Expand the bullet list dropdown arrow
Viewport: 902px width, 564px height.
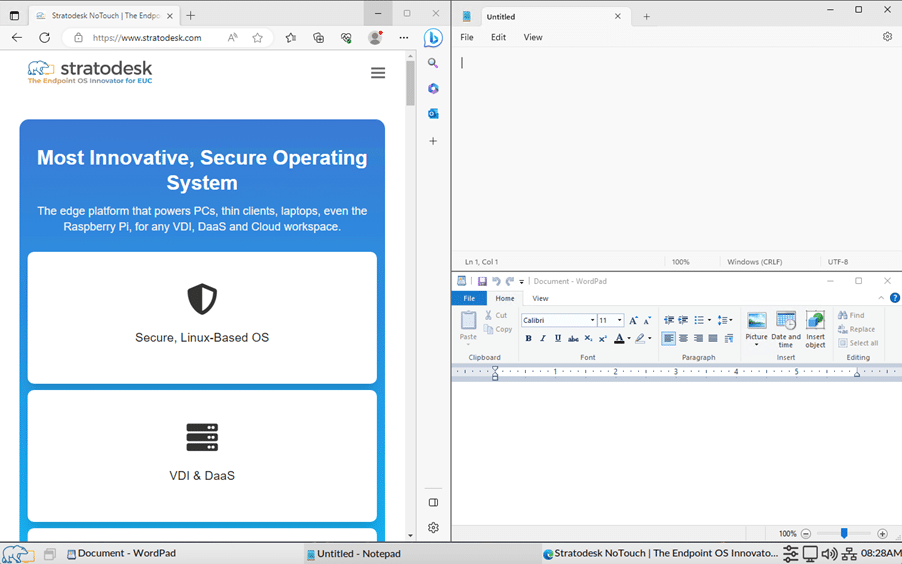pos(709,320)
